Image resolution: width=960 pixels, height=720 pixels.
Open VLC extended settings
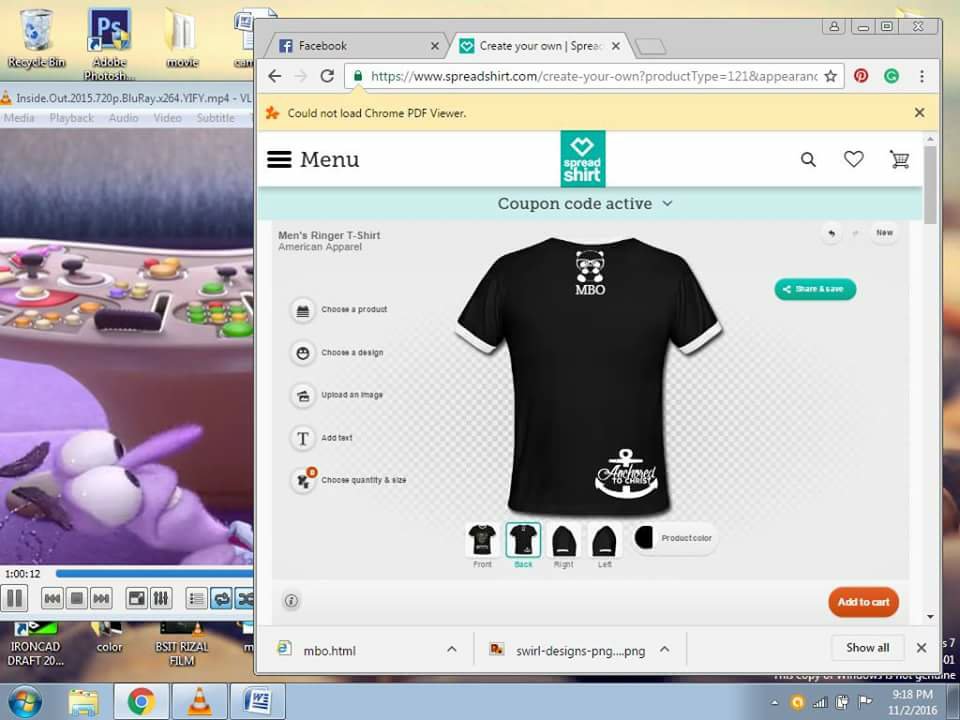[x=161, y=598]
